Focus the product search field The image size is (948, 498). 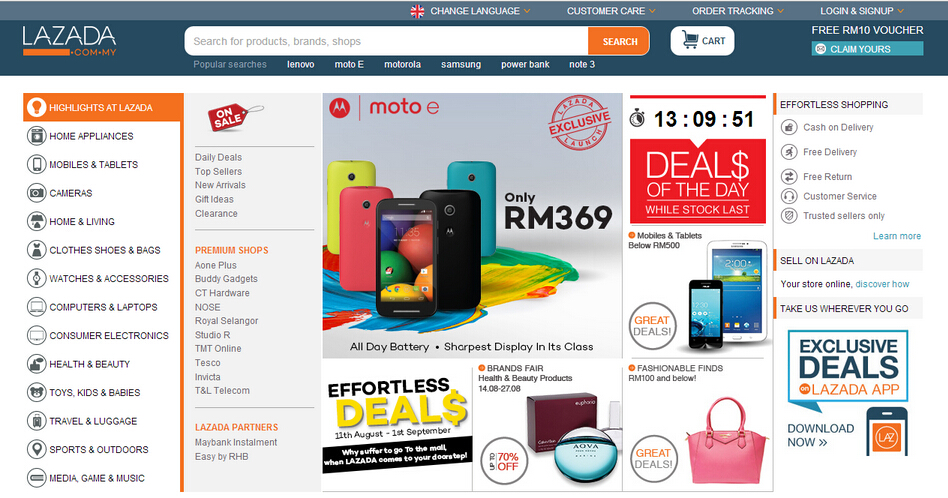pyautogui.click(x=386, y=41)
